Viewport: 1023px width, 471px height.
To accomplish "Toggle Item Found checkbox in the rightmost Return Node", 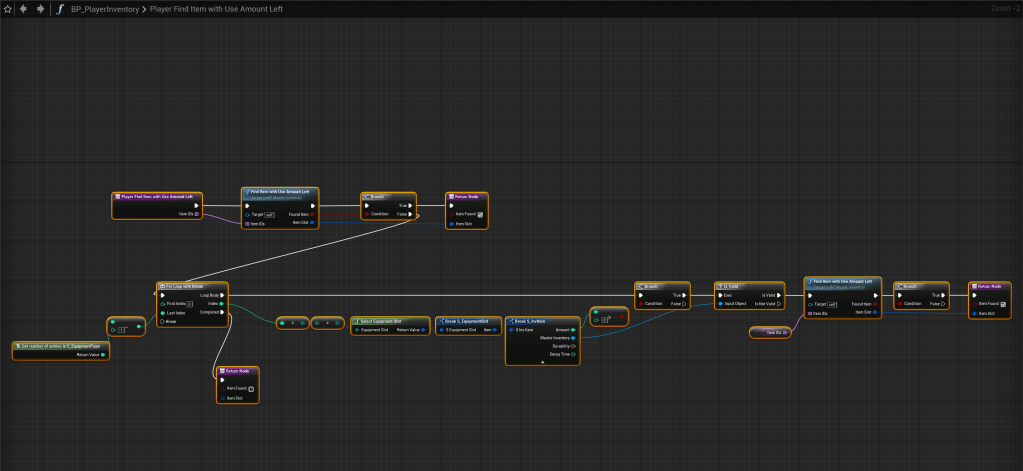I will click(x=1003, y=304).
